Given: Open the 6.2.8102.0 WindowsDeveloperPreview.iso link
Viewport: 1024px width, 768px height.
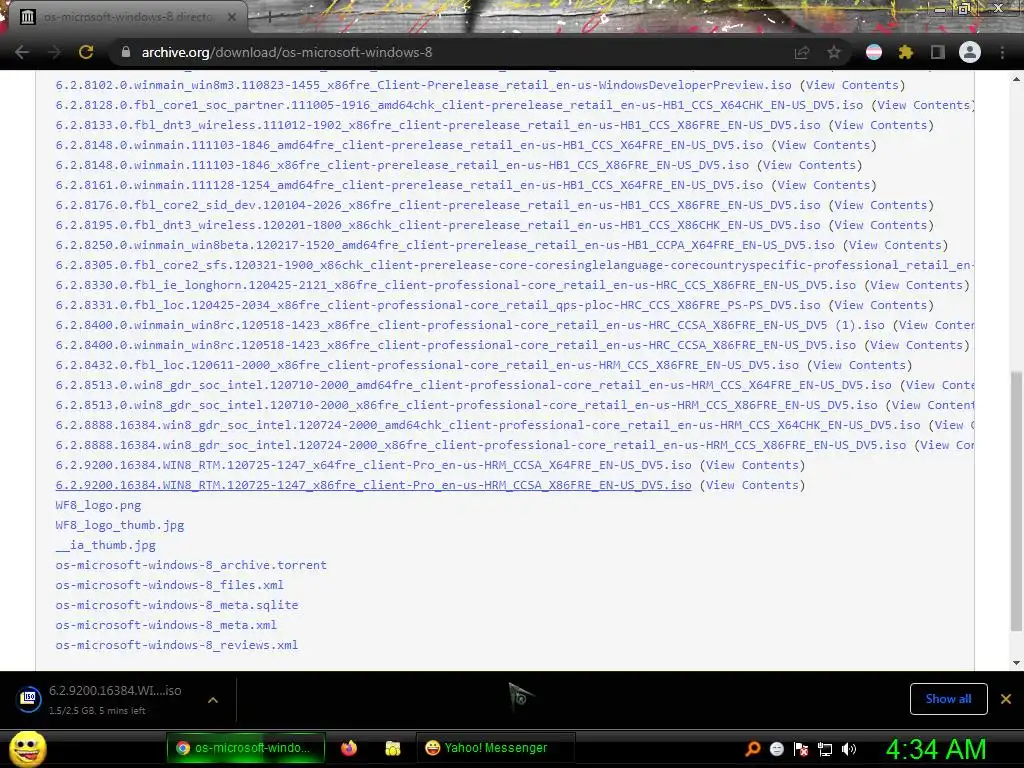Looking at the screenshot, I should (x=423, y=85).
